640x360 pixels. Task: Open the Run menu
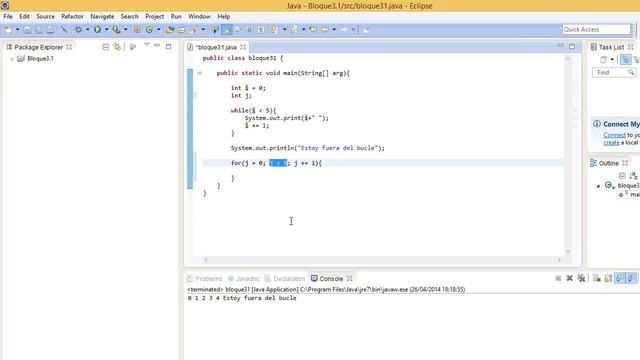click(176, 16)
